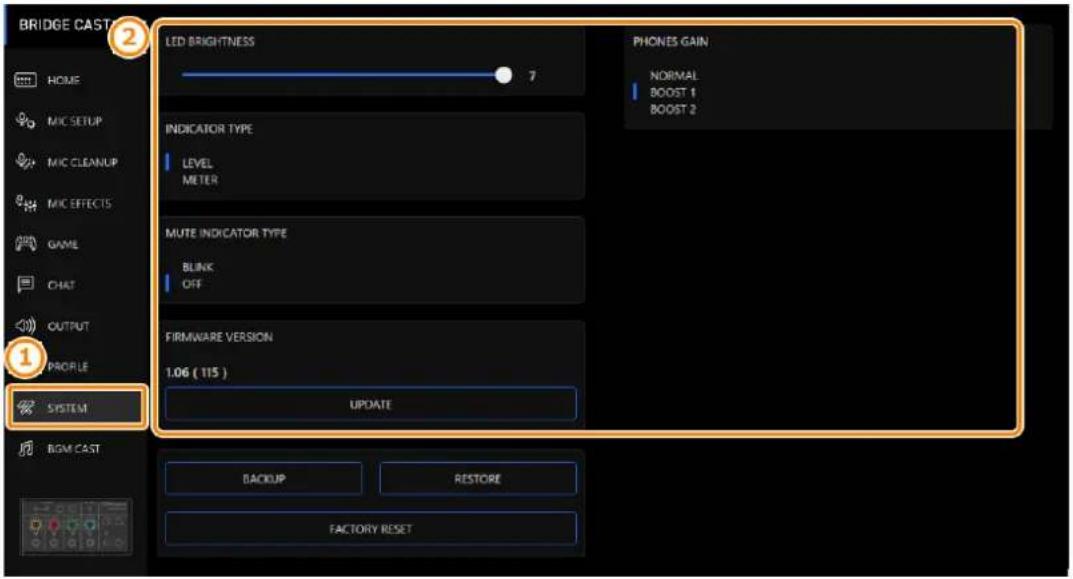Click the GAME controller icon
1073x579 pixels.
click(25, 244)
